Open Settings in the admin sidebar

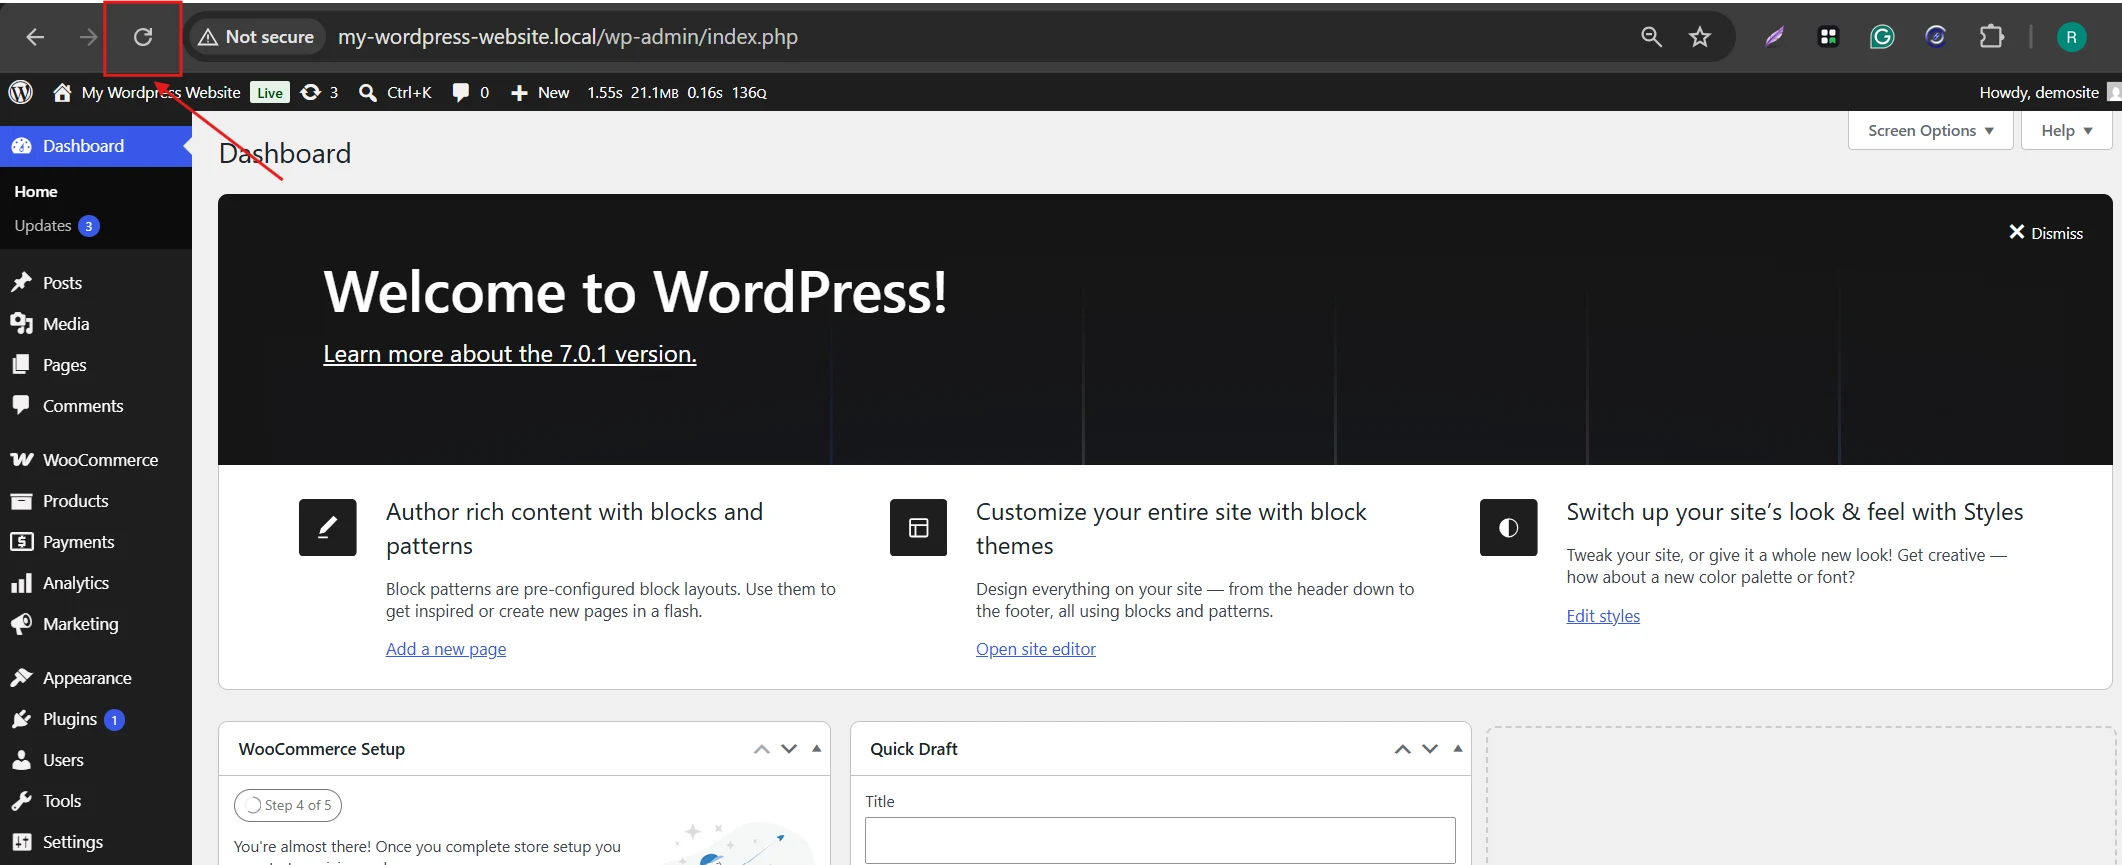[x=96, y=842]
